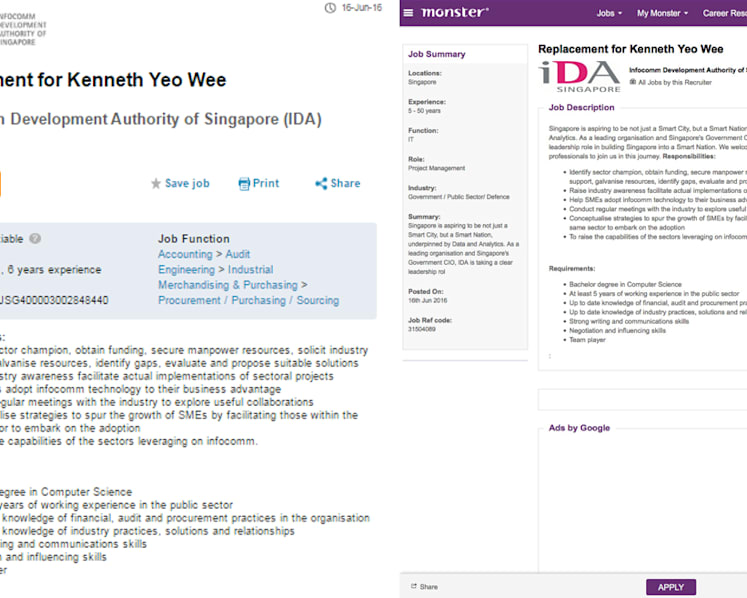Click the Posted On value 16th Jun 2016
Screen dimensions: 747x598
(427, 301)
